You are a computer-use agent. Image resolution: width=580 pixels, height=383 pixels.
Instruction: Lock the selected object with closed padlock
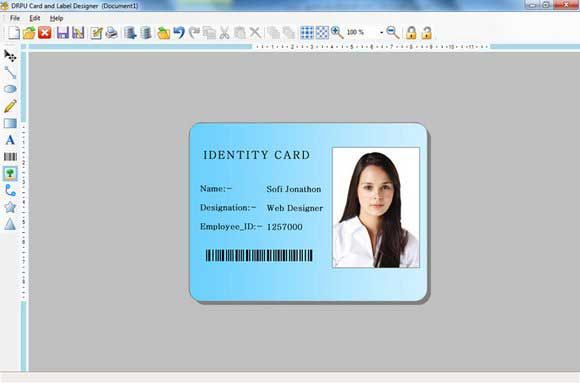pyautogui.click(x=411, y=33)
